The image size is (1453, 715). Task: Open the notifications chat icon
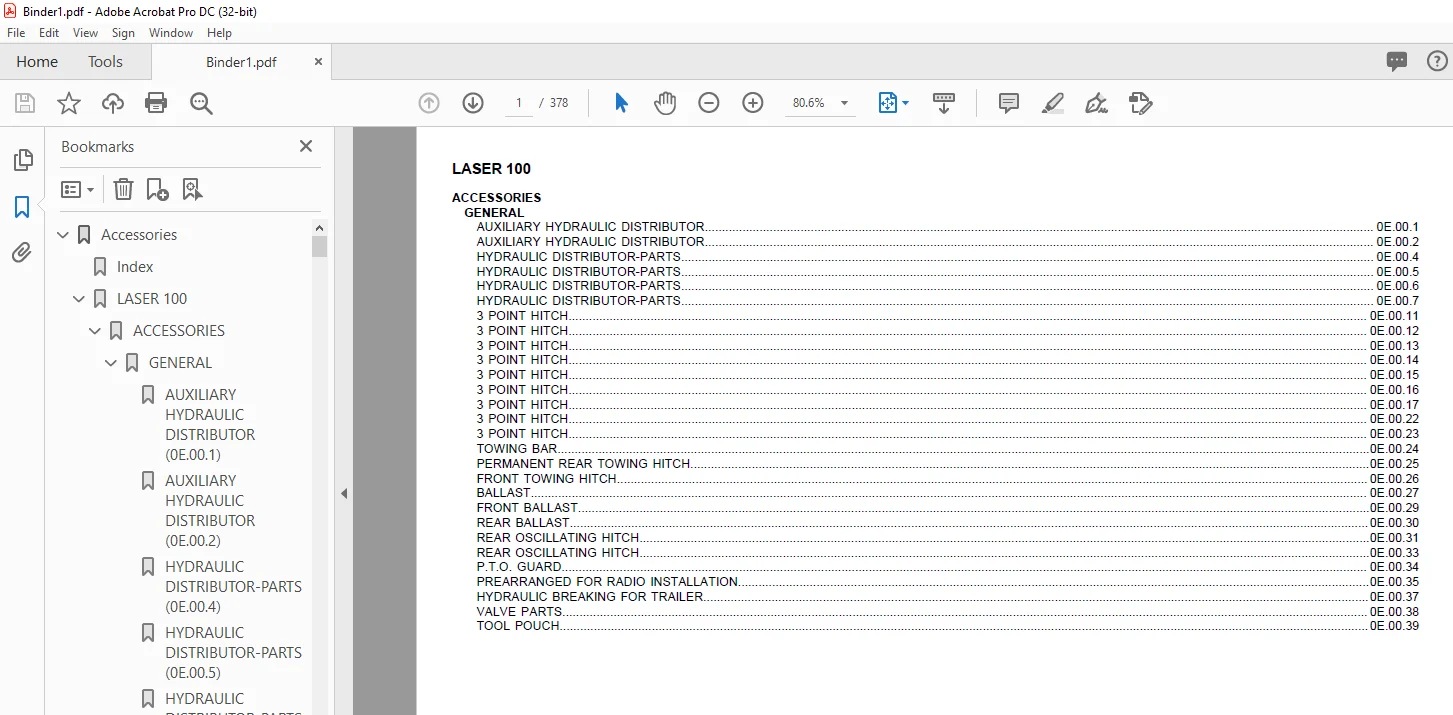coord(1397,62)
